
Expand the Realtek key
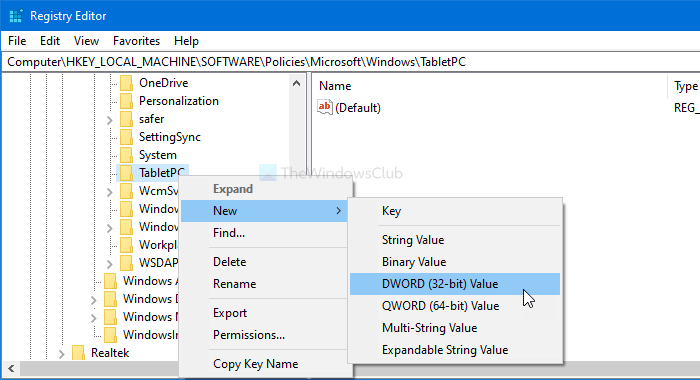coord(62,354)
